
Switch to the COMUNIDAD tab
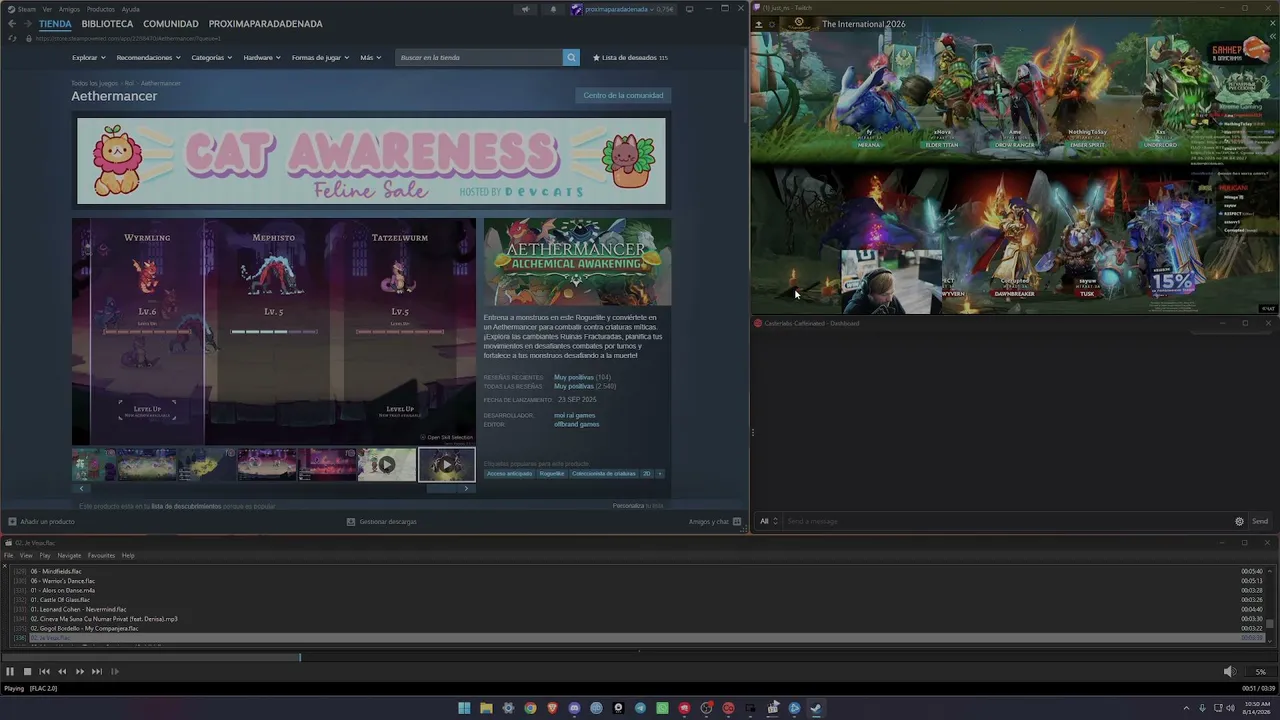click(170, 24)
